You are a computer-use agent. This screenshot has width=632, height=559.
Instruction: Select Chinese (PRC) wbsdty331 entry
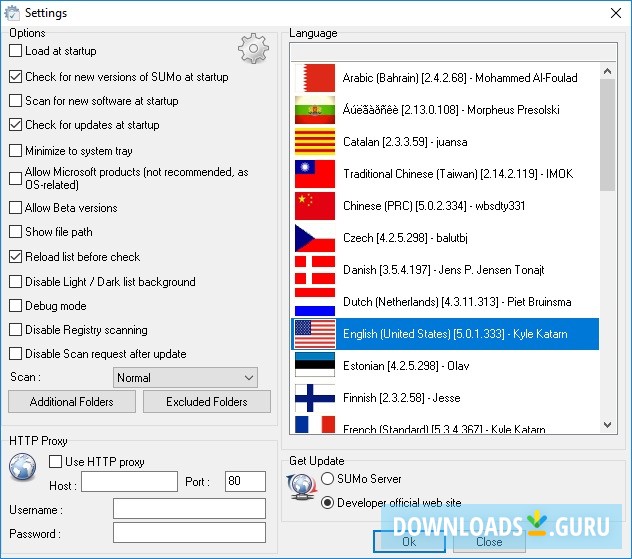(x=434, y=206)
